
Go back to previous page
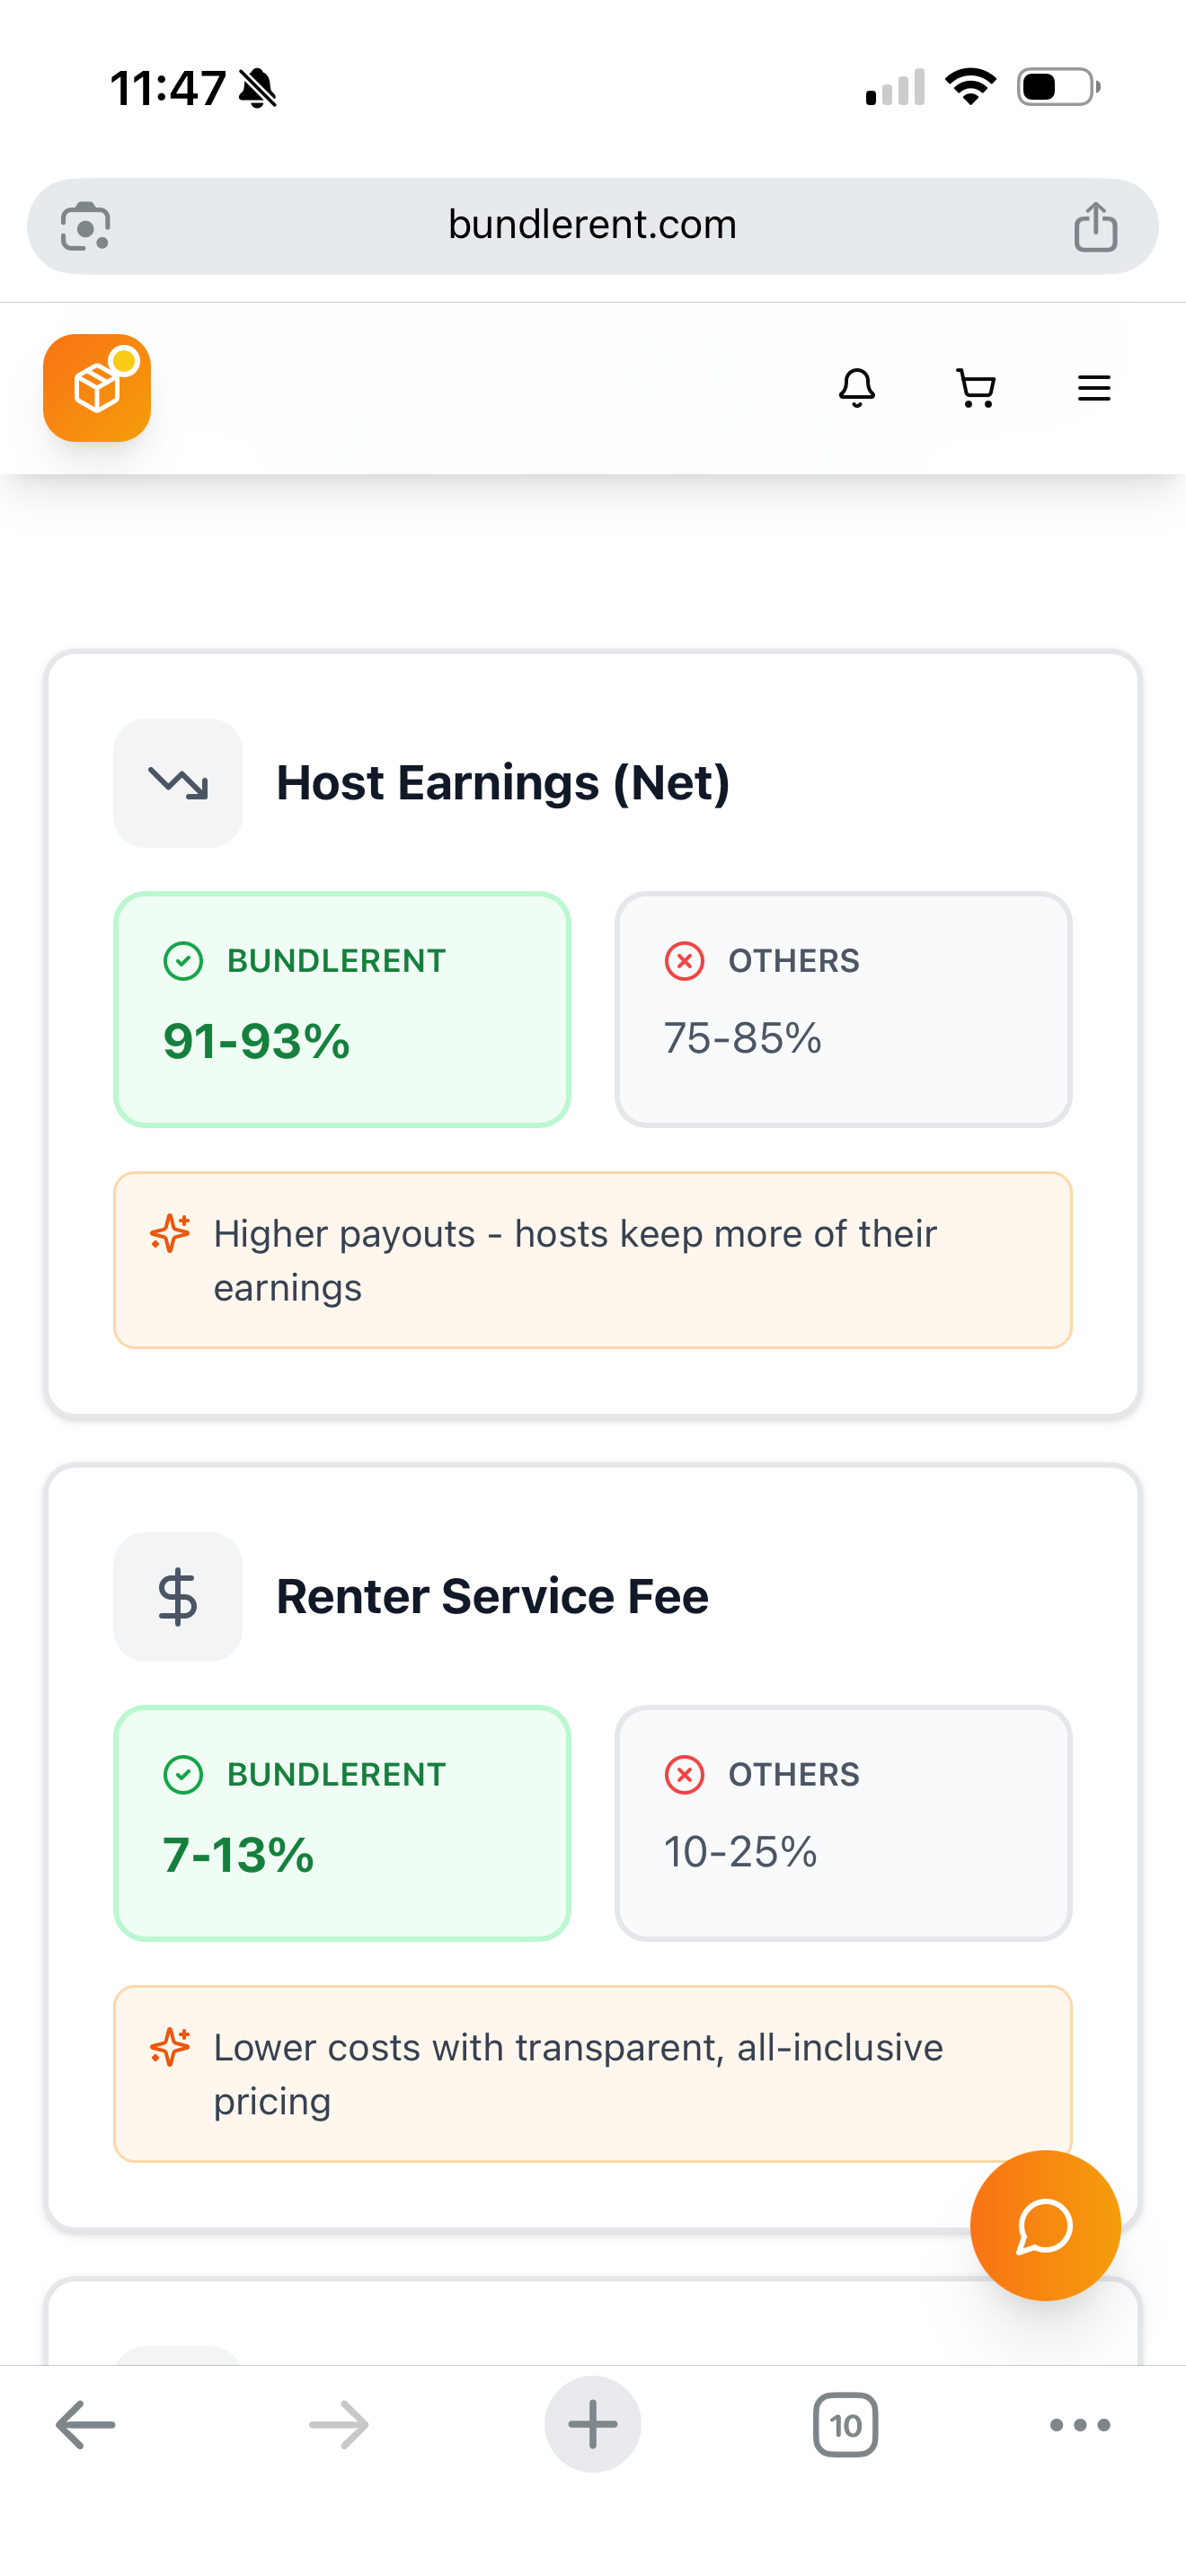tap(86, 2424)
